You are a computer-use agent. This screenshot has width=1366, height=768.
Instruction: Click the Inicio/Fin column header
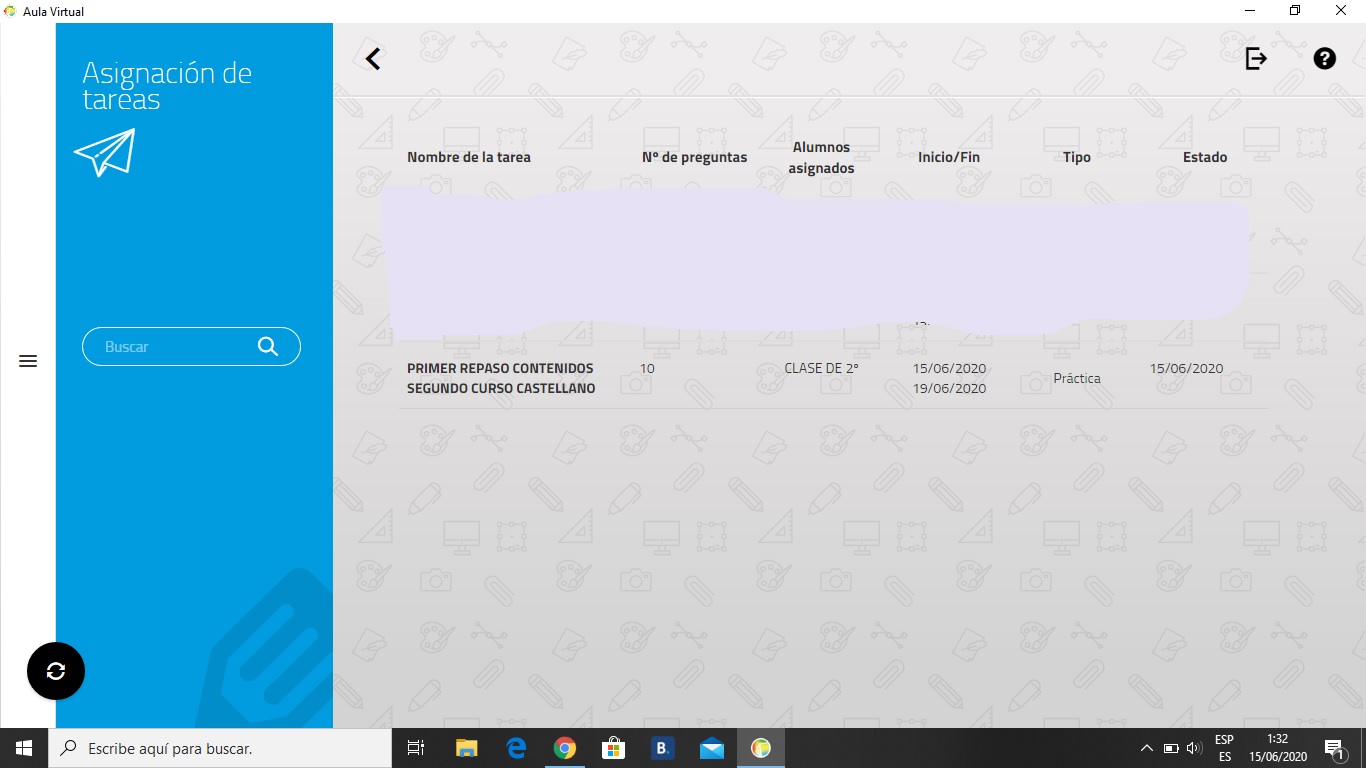pos(948,157)
